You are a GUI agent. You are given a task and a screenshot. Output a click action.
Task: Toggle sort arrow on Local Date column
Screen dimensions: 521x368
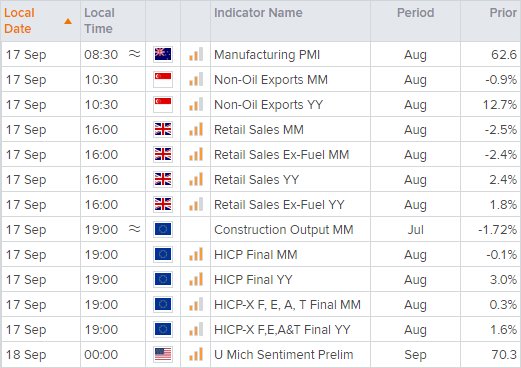pyautogui.click(x=68, y=21)
